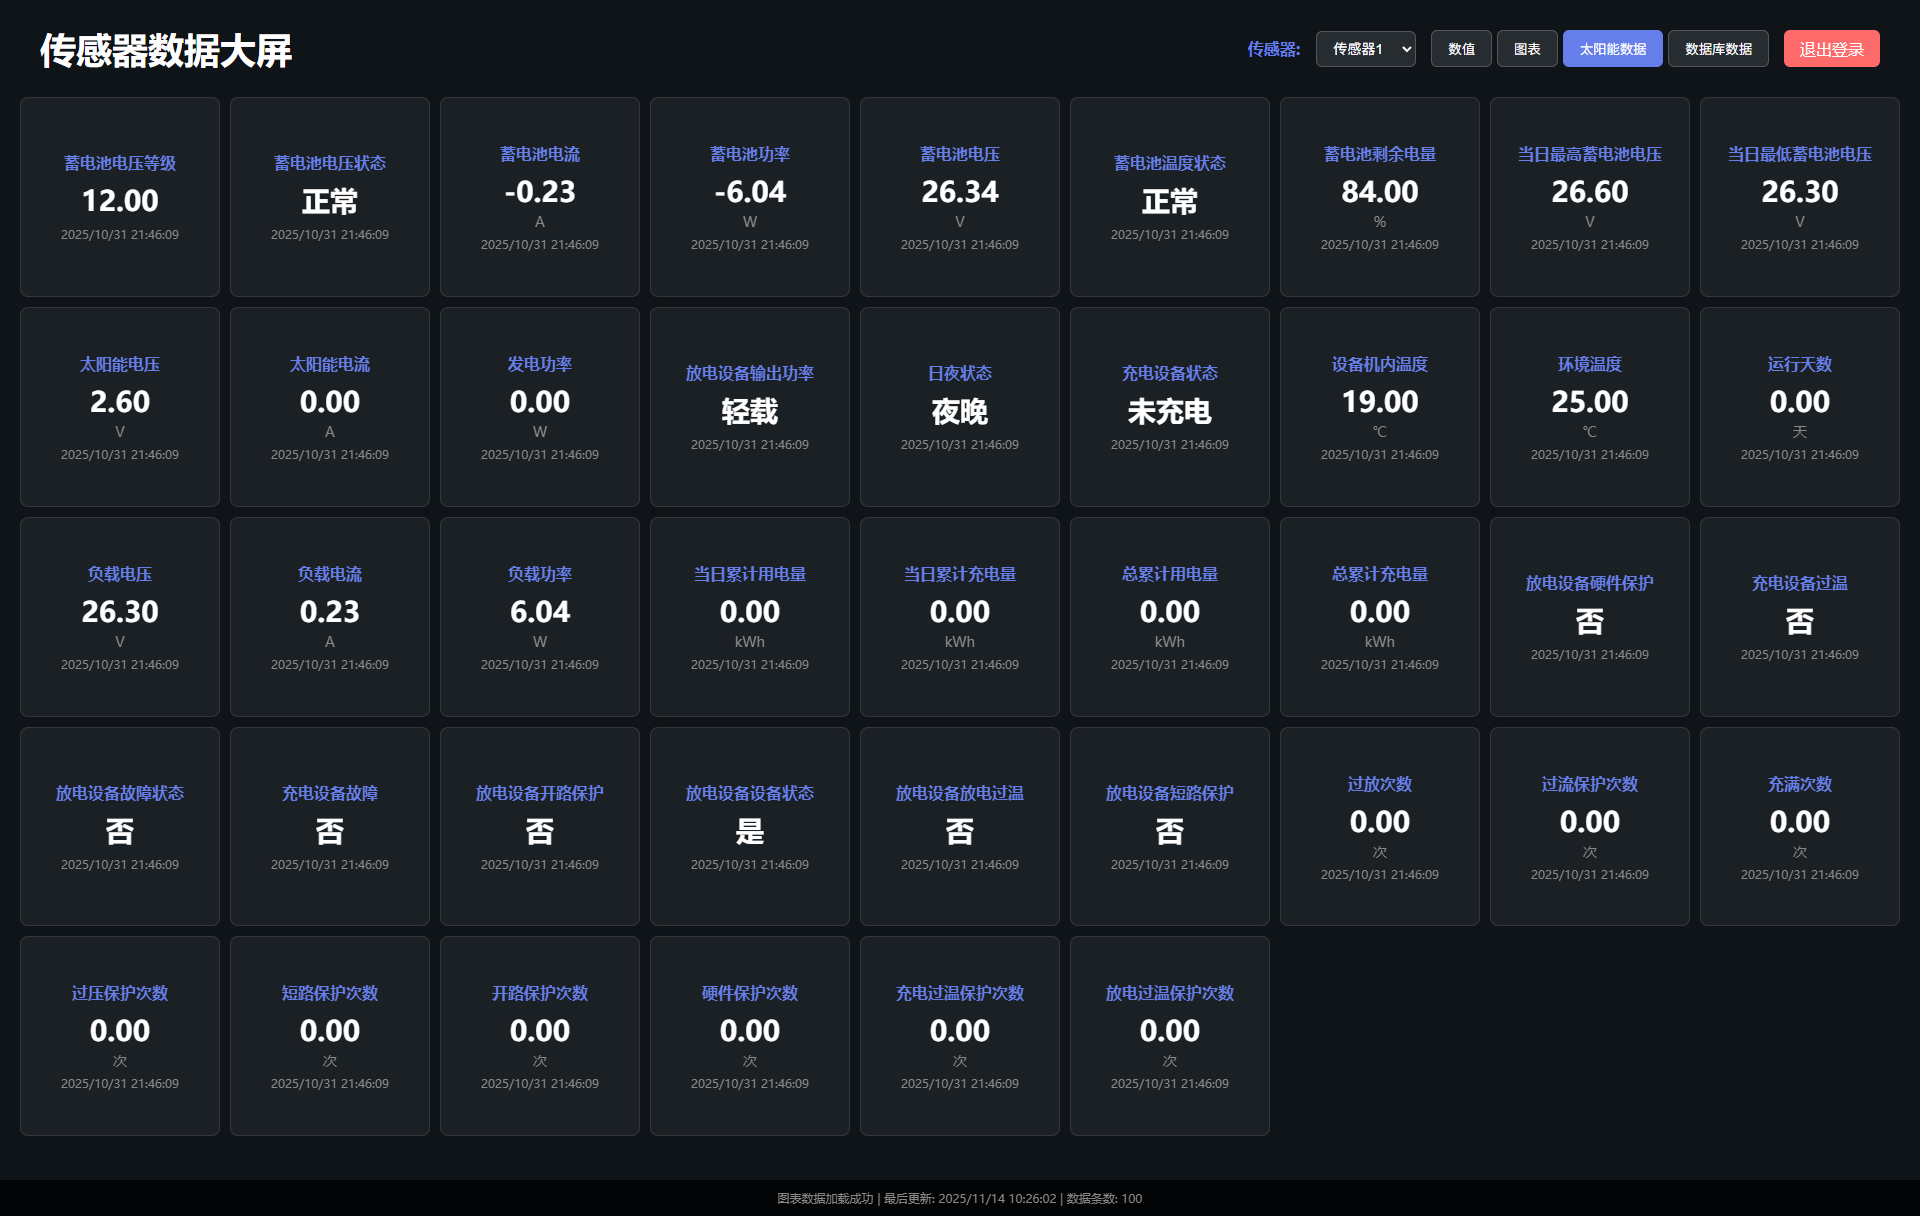
Task: Click the 过放次数 card
Action: 1380,827
